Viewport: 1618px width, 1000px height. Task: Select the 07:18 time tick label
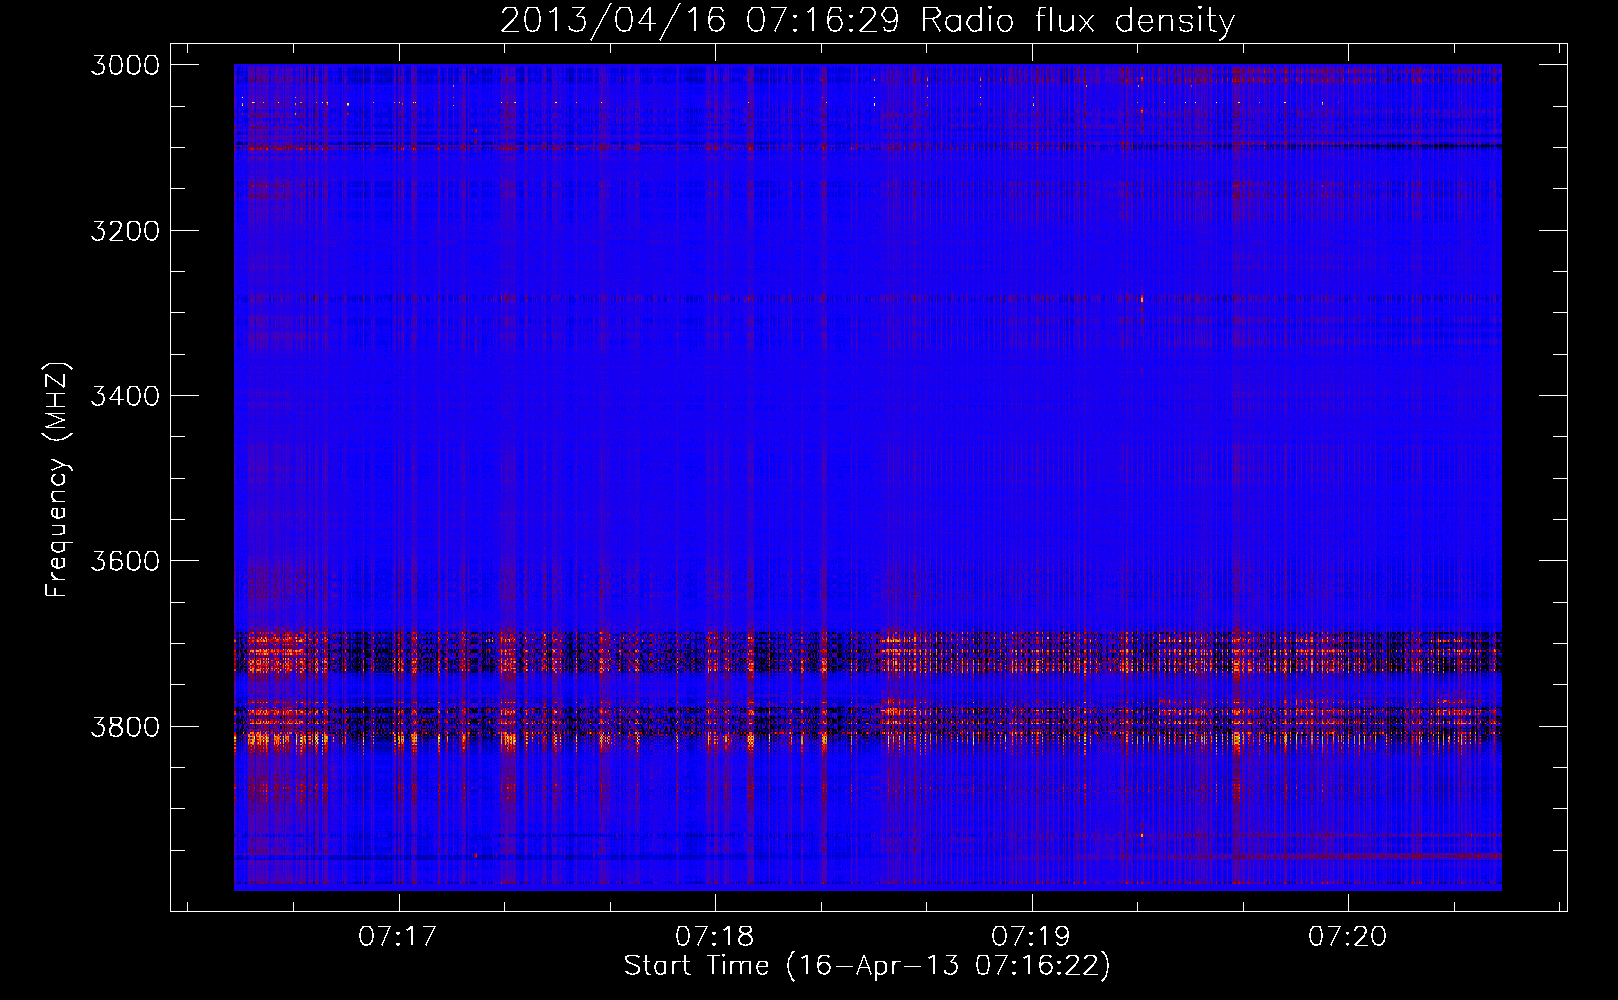pos(715,936)
